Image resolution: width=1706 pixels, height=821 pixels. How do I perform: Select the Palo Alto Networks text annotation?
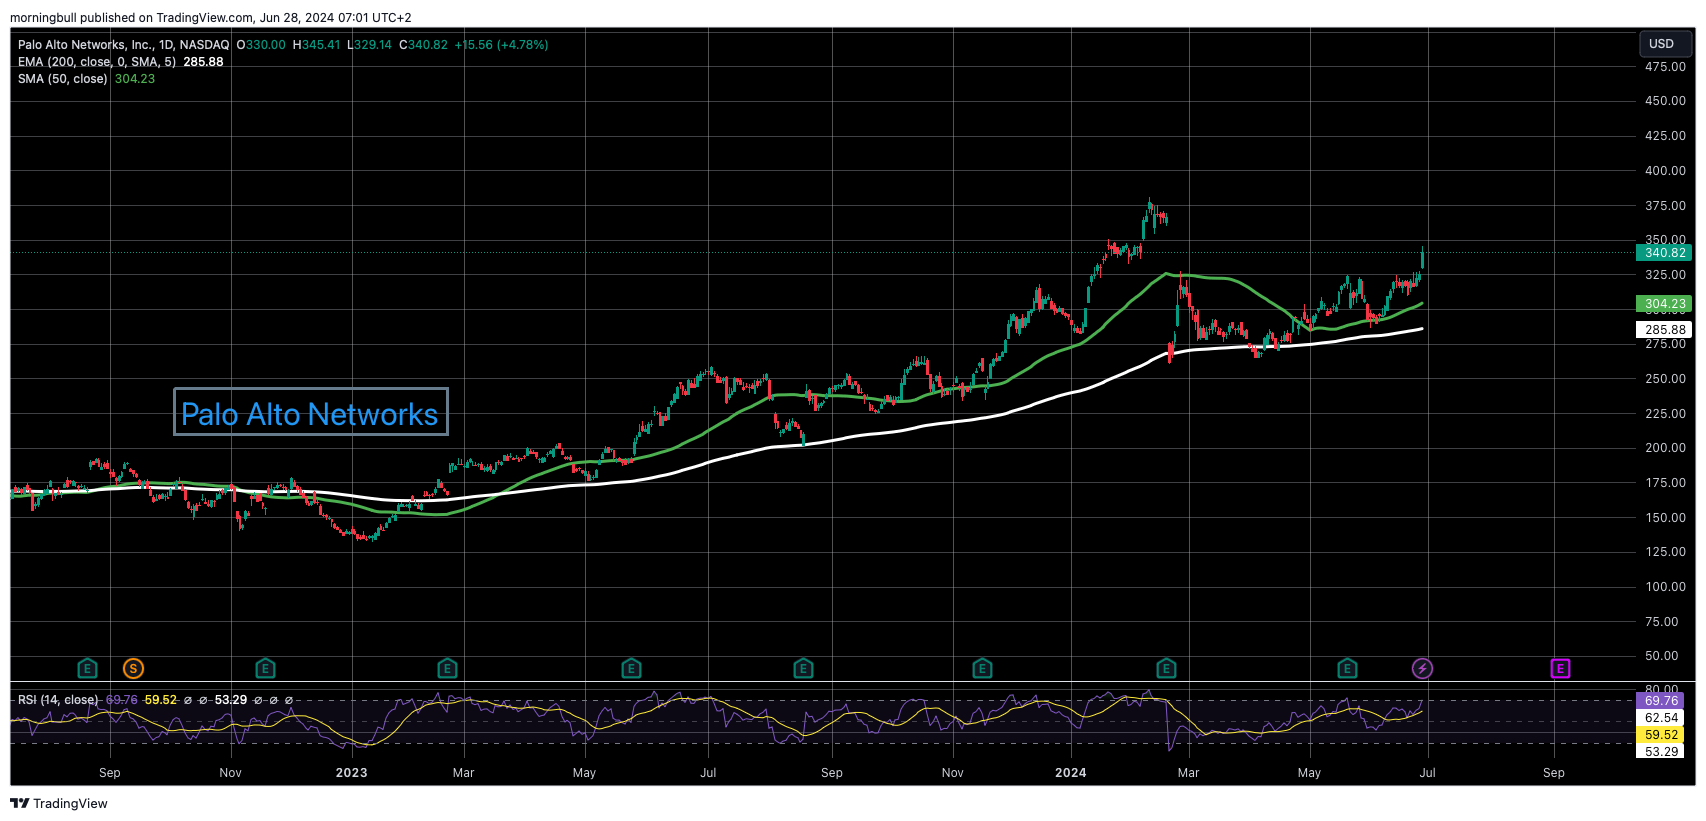coord(310,413)
